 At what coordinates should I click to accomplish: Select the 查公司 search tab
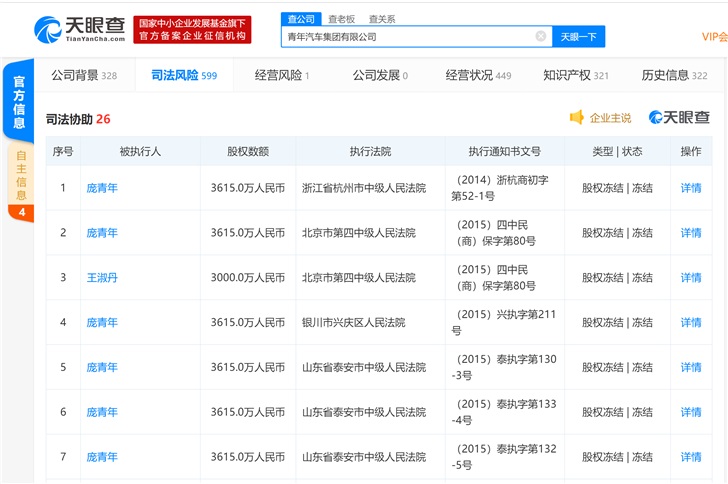[300, 19]
